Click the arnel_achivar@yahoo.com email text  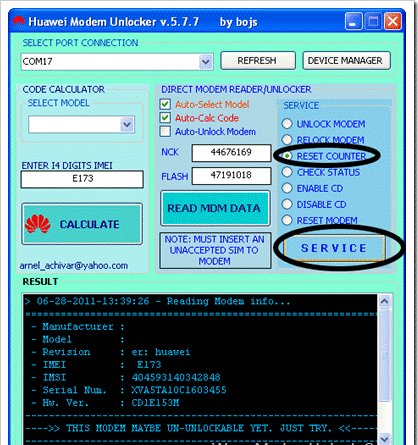pyautogui.click(x=74, y=266)
